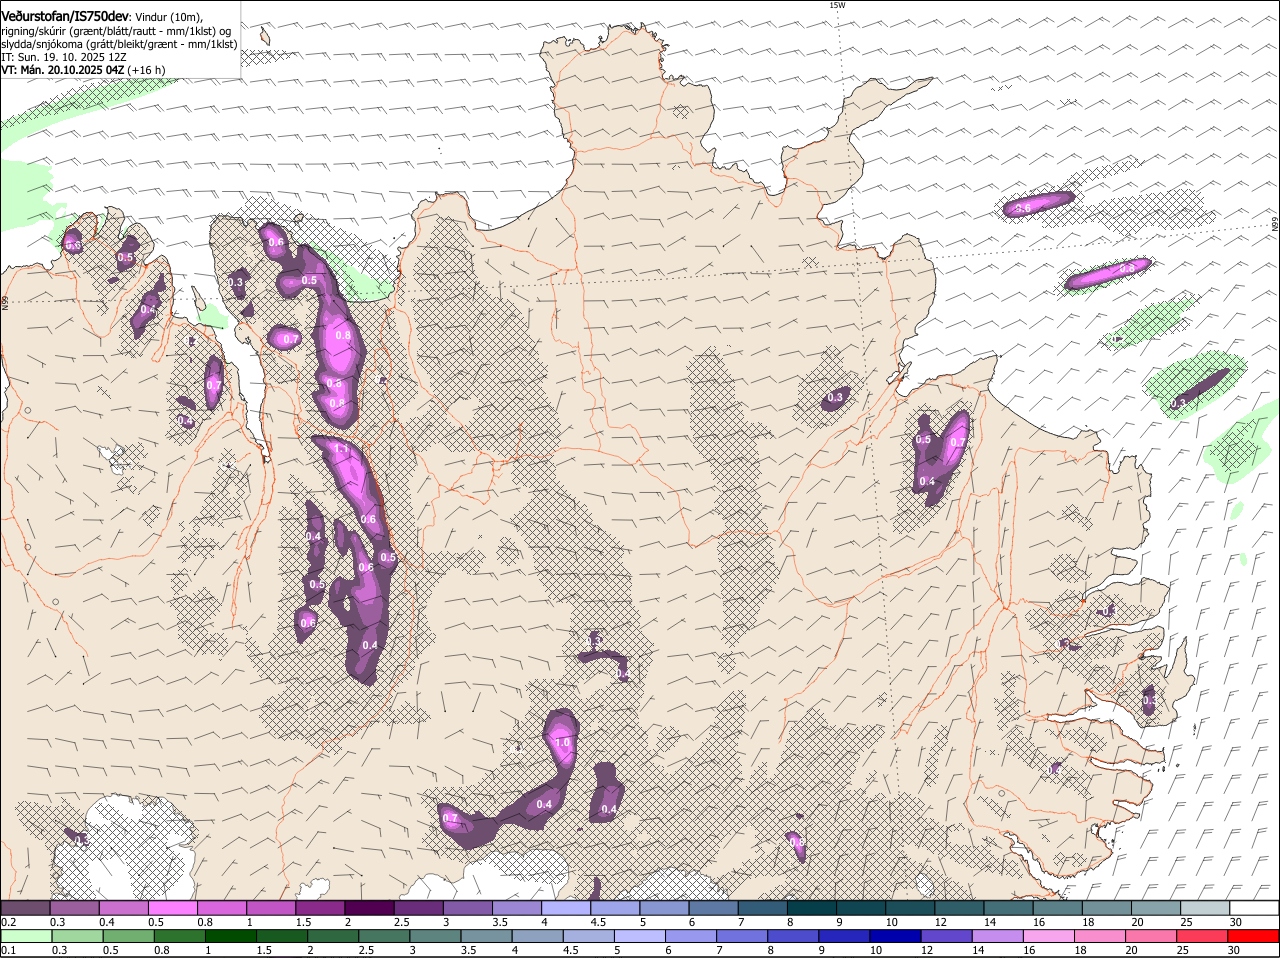
Task: Select the 'VT: Mán. 20.10.2025 04Z' valid time
Action: [x=61, y=70]
